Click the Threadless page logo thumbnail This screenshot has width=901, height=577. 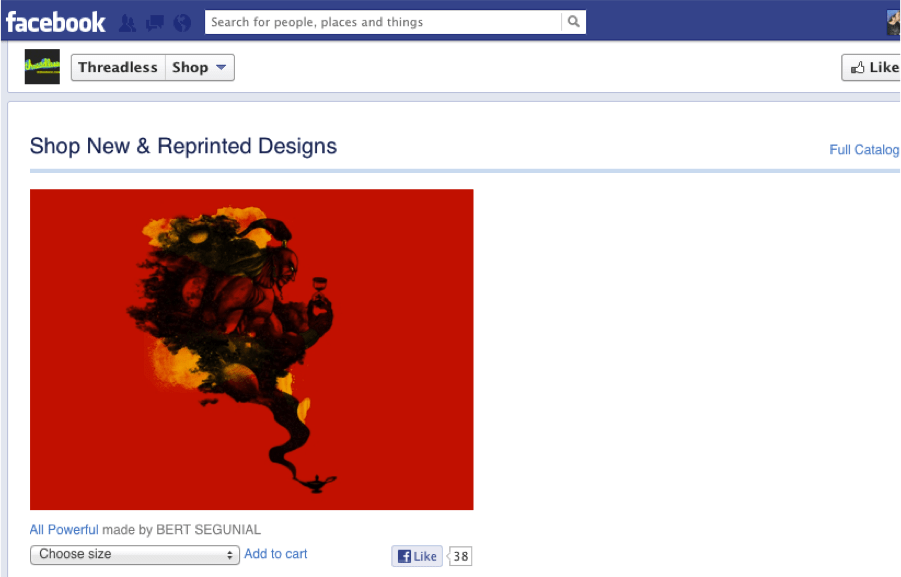(42, 67)
